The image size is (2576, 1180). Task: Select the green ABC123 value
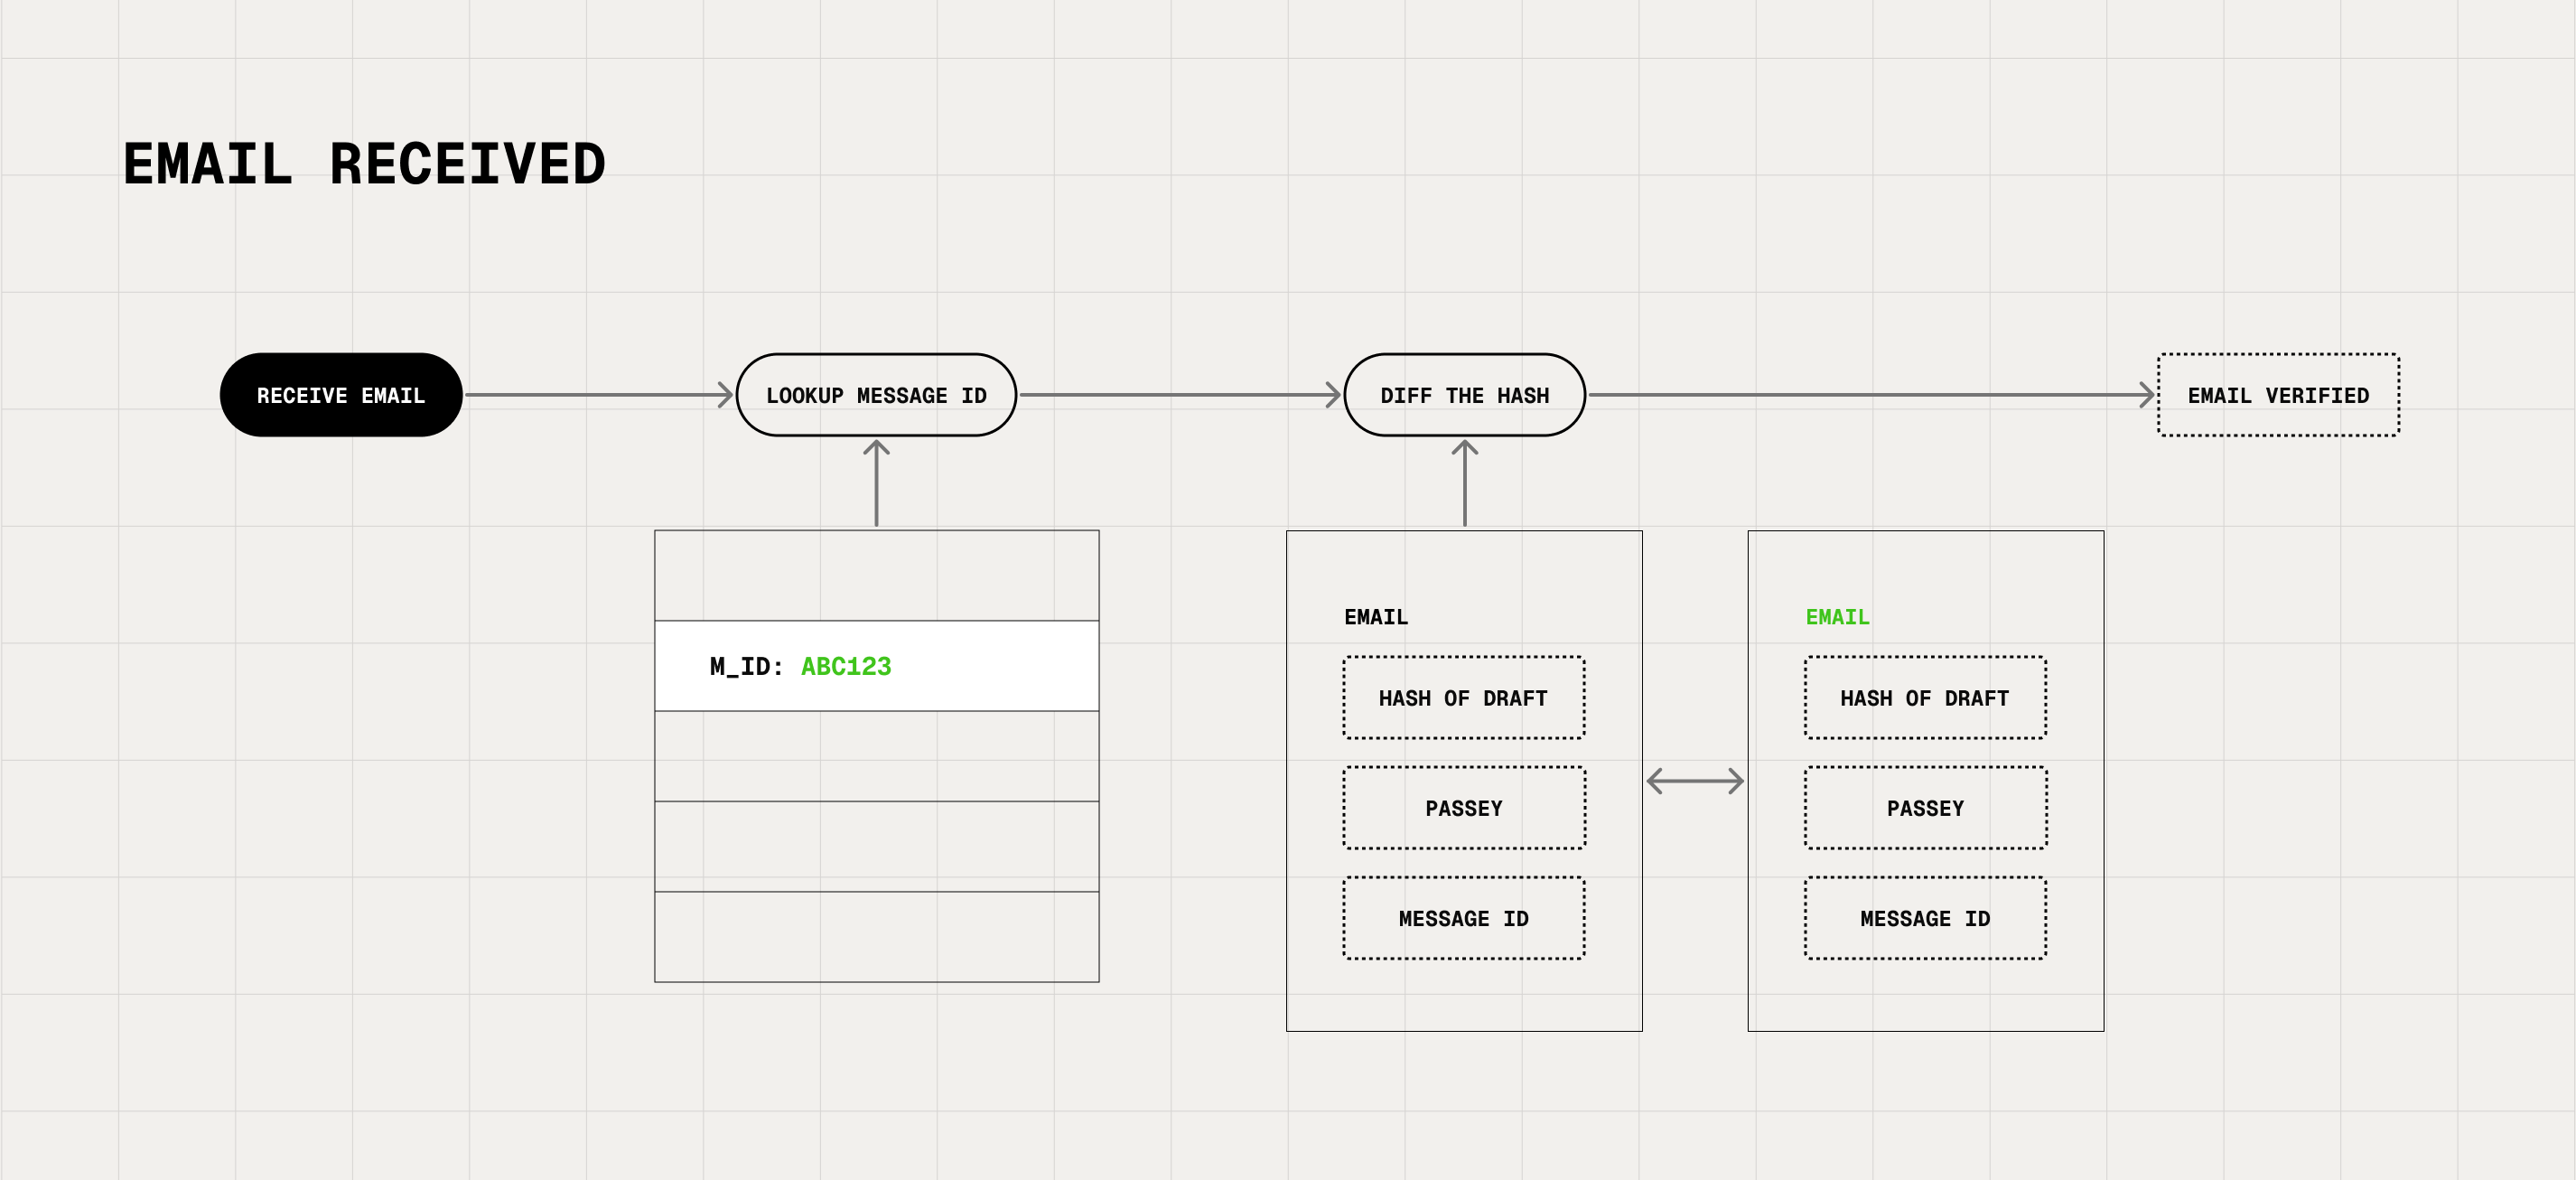(x=846, y=666)
